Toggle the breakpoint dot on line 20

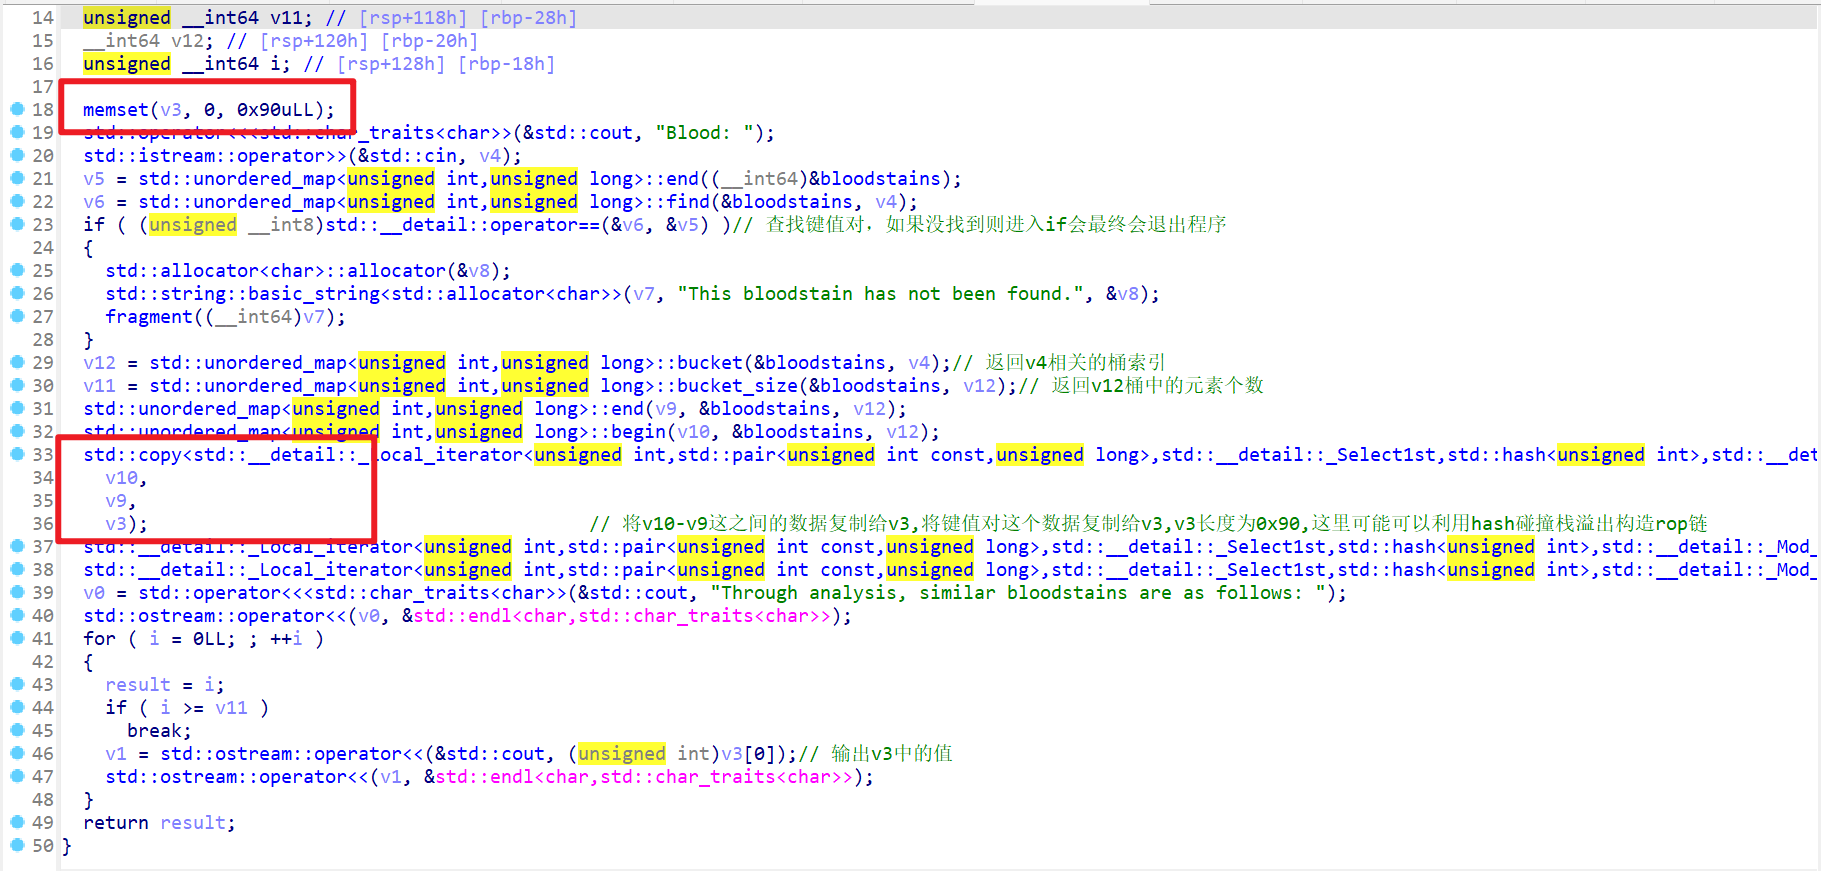pos(17,155)
